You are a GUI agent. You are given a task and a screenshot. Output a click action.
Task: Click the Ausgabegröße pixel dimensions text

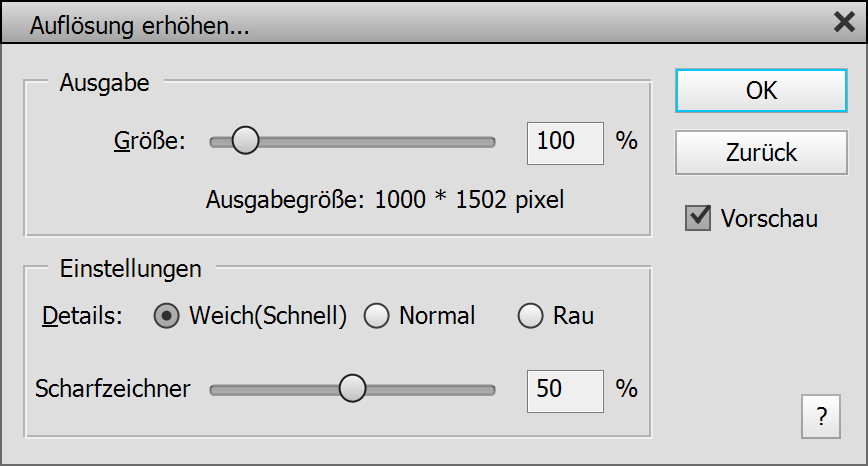click(x=385, y=200)
